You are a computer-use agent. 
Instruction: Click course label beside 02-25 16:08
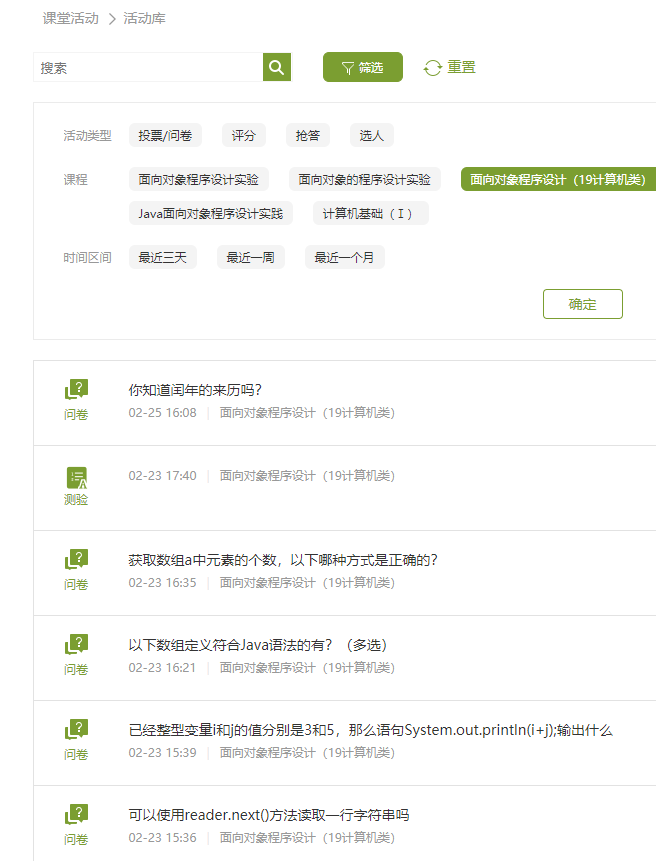[307, 412]
